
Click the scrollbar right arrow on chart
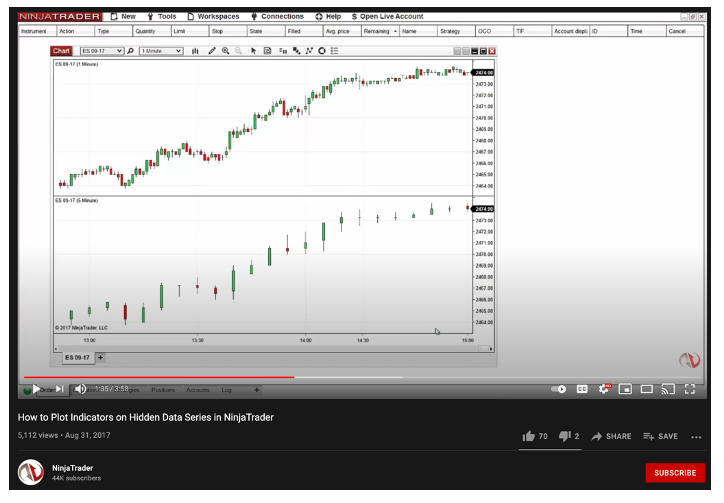click(x=491, y=349)
